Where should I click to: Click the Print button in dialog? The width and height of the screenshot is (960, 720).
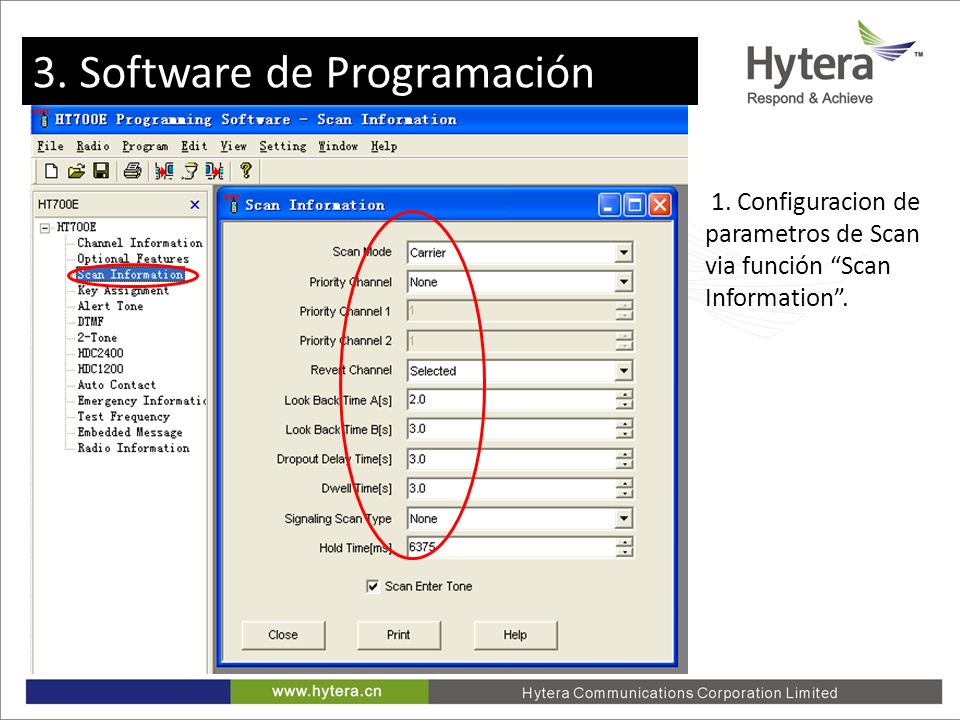(399, 635)
